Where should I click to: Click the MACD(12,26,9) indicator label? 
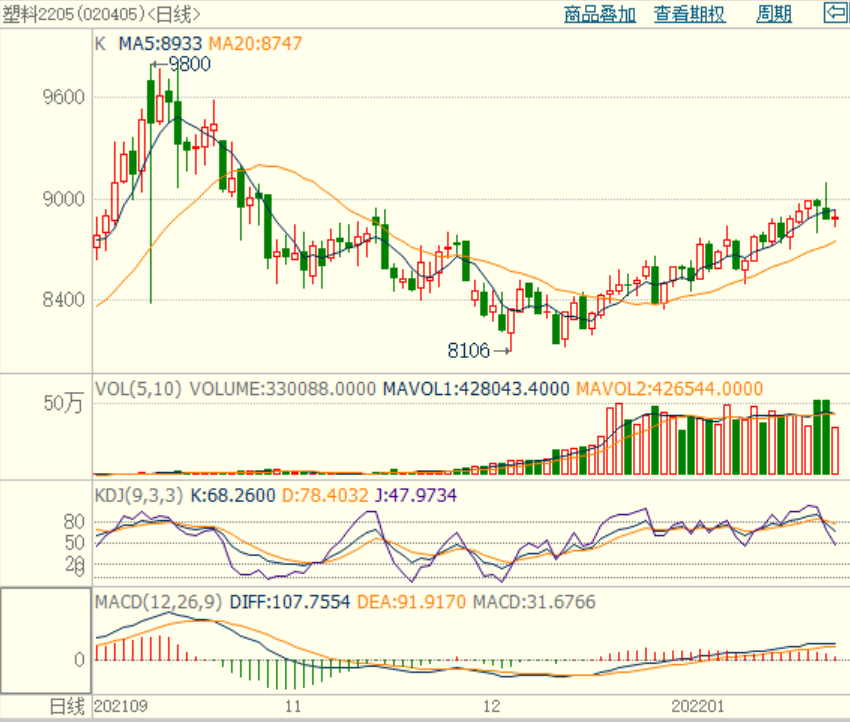click(x=159, y=602)
